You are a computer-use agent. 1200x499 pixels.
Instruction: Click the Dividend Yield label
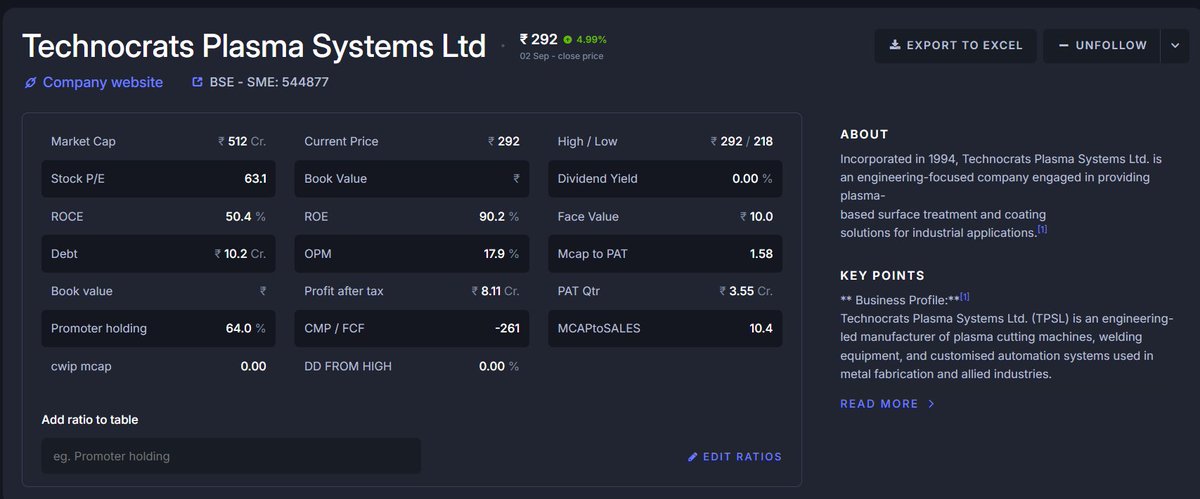[598, 179]
